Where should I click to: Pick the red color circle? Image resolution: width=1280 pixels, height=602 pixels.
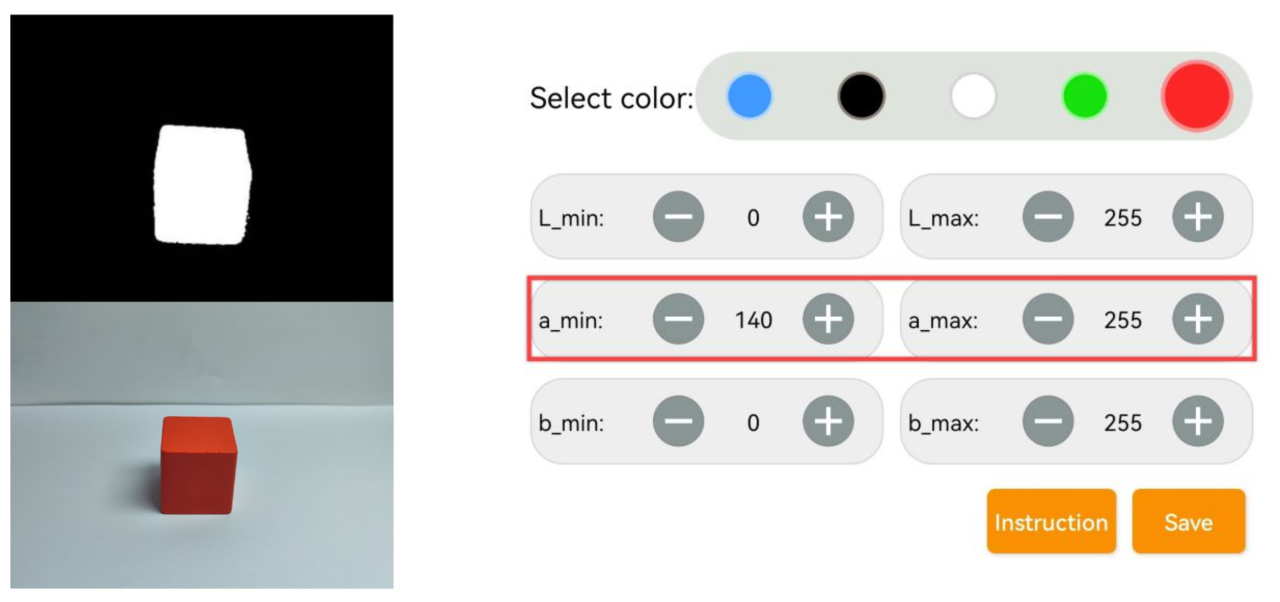pyautogui.click(x=1197, y=96)
